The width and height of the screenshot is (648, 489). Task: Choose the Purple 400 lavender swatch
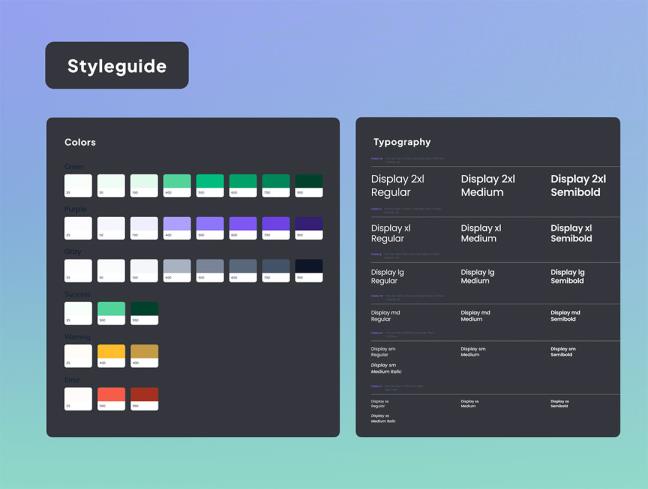point(177,227)
